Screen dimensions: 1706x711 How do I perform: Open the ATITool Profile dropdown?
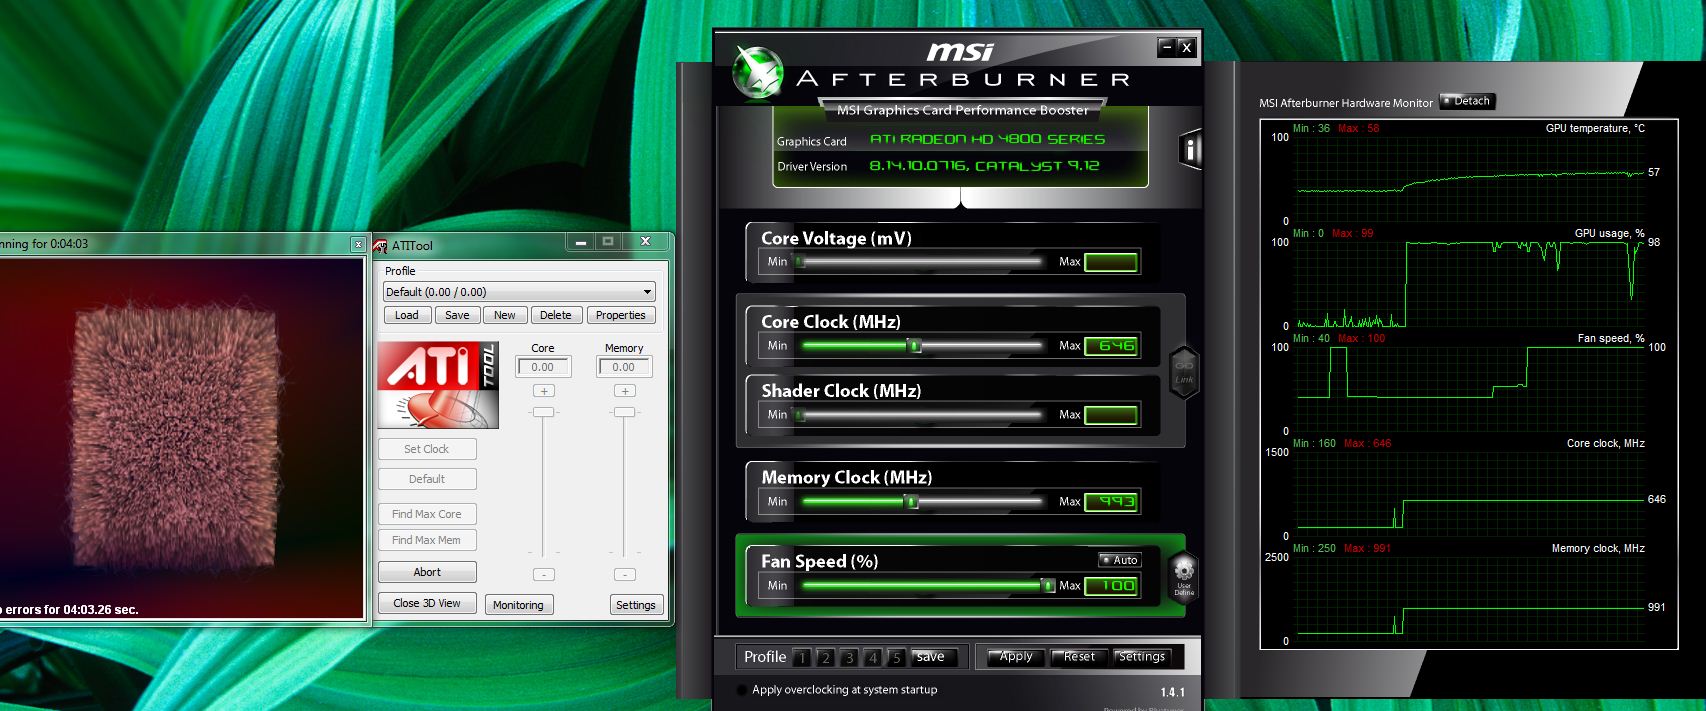[x=519, y=292]
